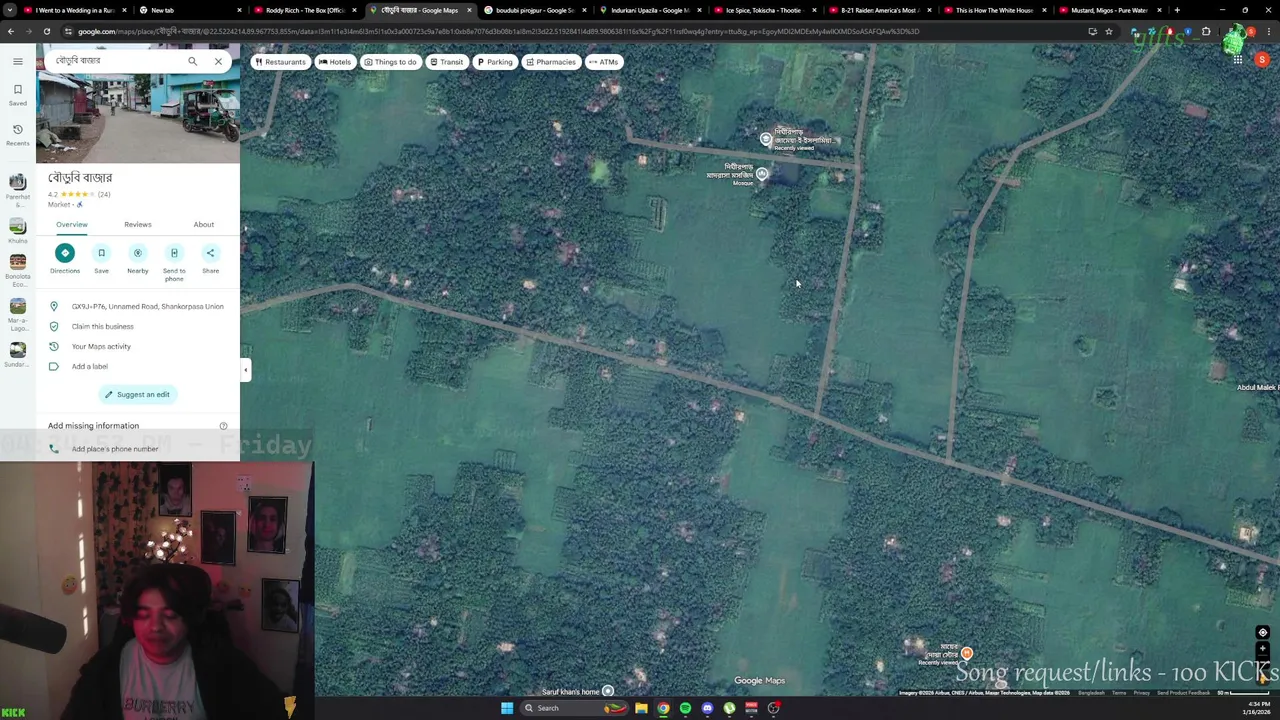
Task: Bookmark this page with the star
Action: pos(1109,31)
